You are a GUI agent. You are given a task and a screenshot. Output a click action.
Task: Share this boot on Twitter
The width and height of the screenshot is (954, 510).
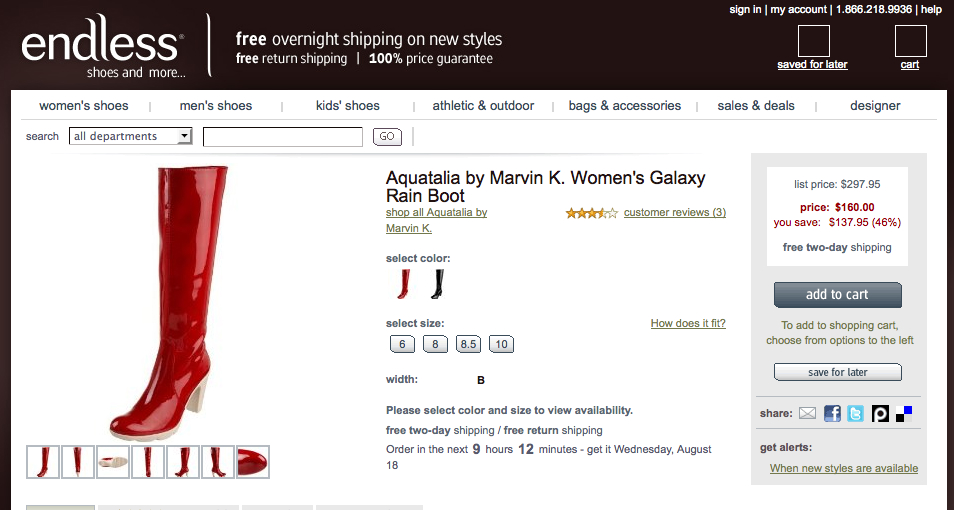click(855, 413)
